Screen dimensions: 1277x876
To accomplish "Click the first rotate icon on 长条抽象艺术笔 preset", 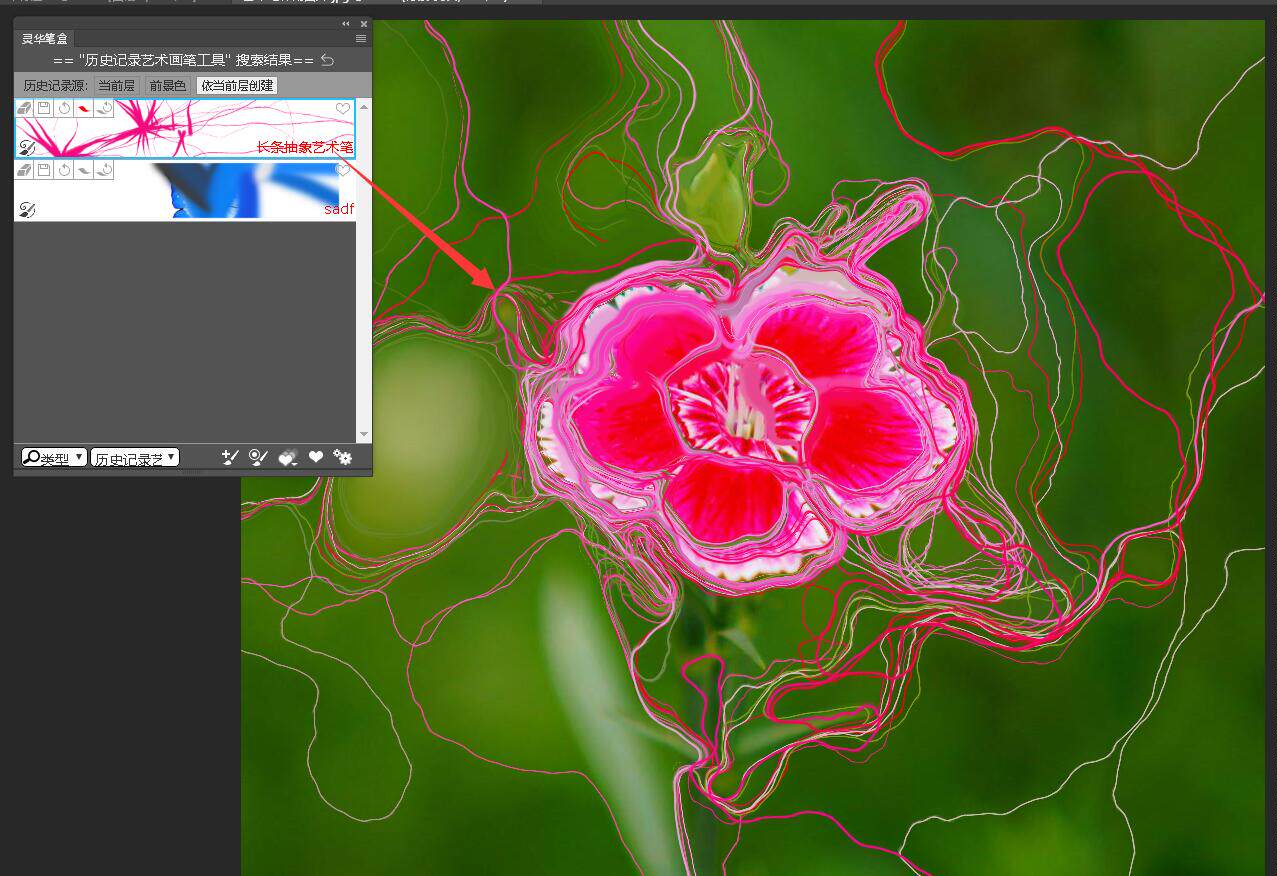I will click(x=64, y=108).
